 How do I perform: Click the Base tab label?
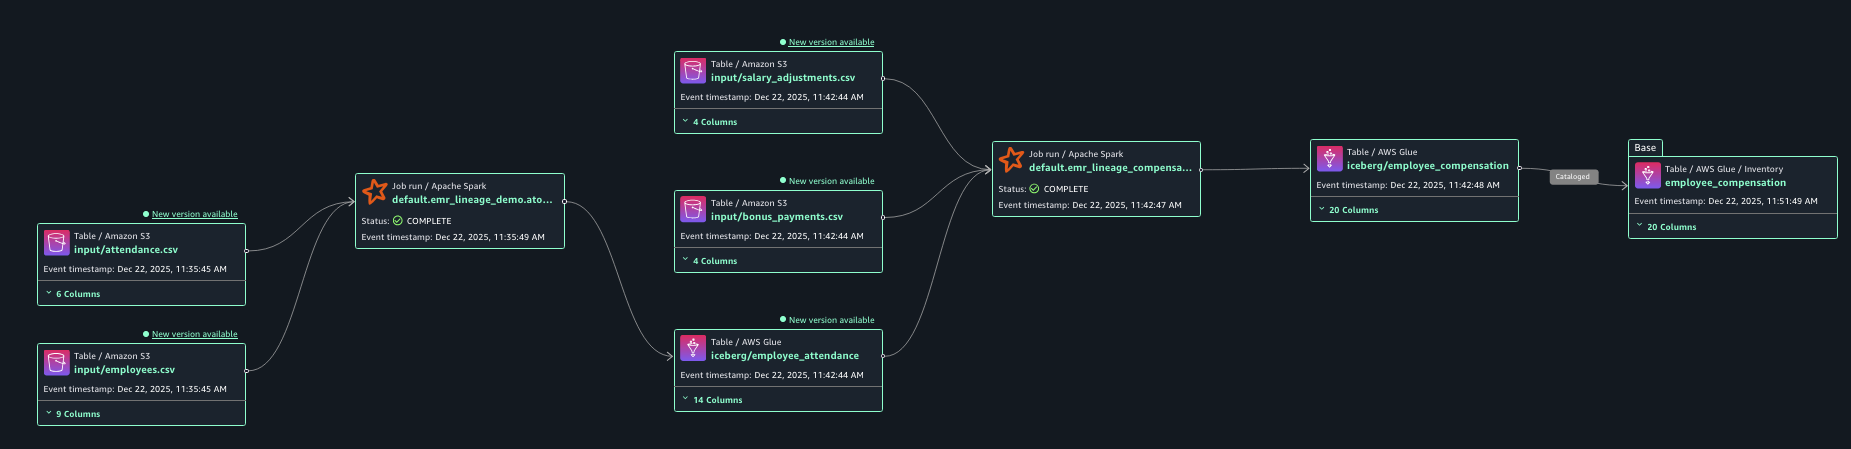tap(1645, 148)
